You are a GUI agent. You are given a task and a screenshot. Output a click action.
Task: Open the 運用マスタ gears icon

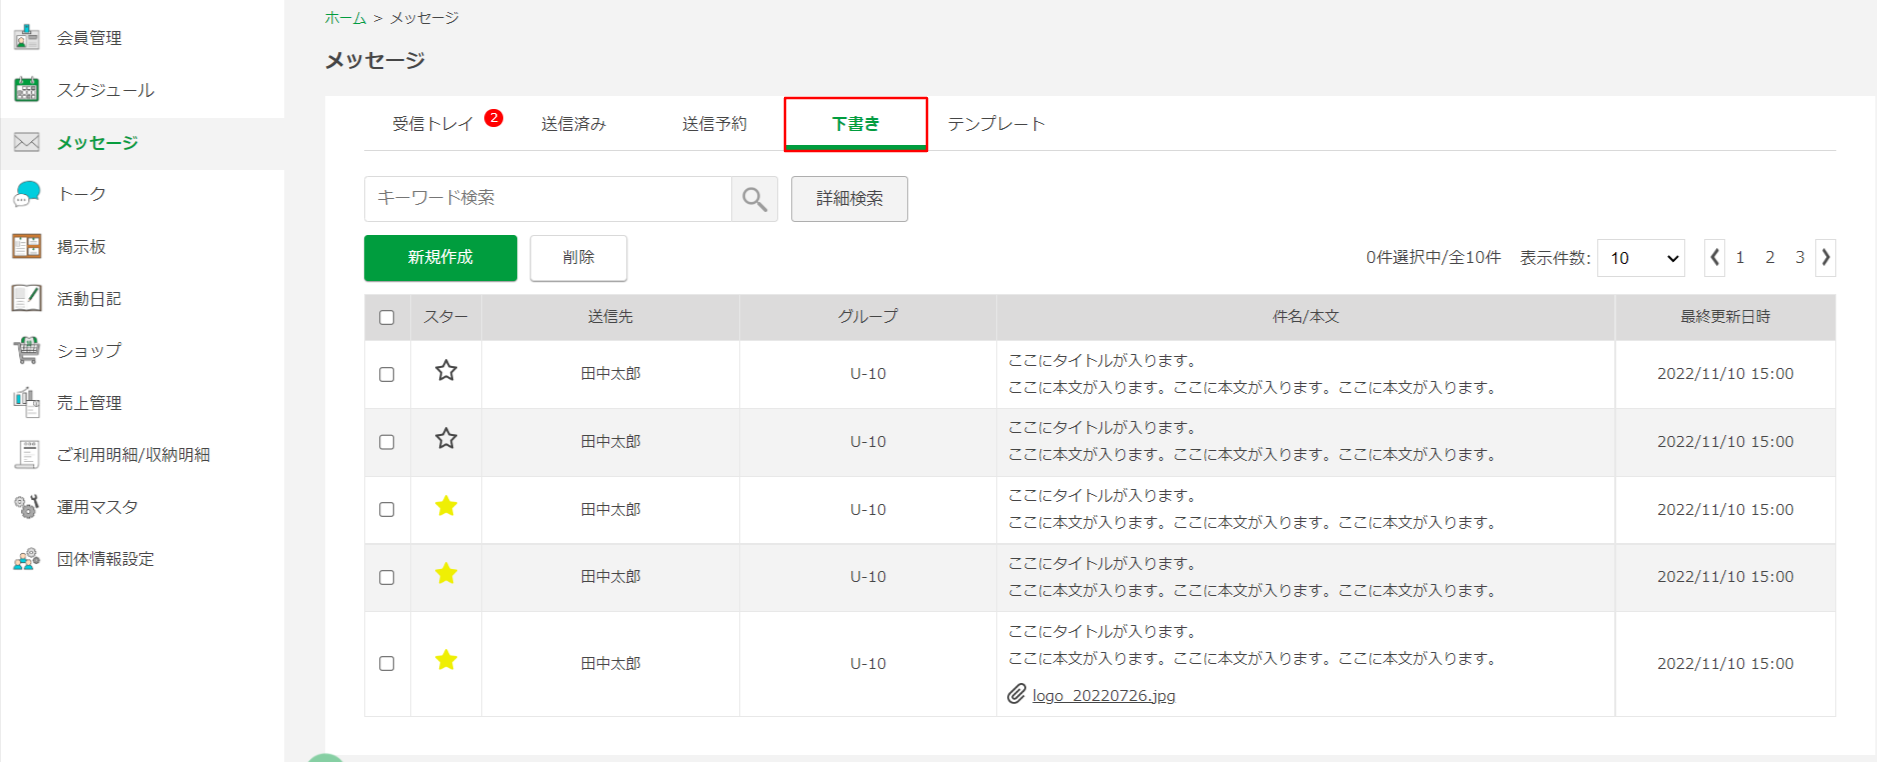[27, 506]
